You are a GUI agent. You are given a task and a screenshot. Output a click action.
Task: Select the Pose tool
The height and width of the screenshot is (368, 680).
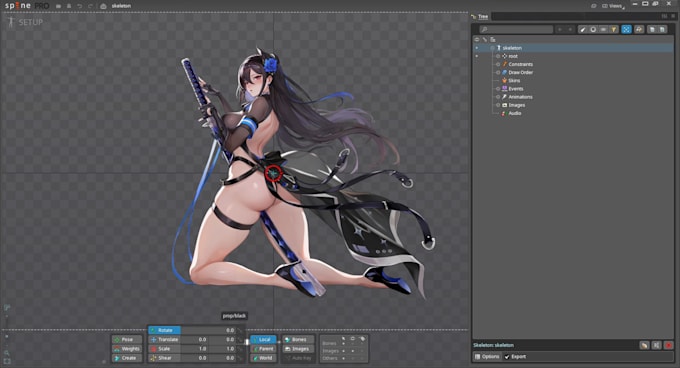click(x=127, y=339)
